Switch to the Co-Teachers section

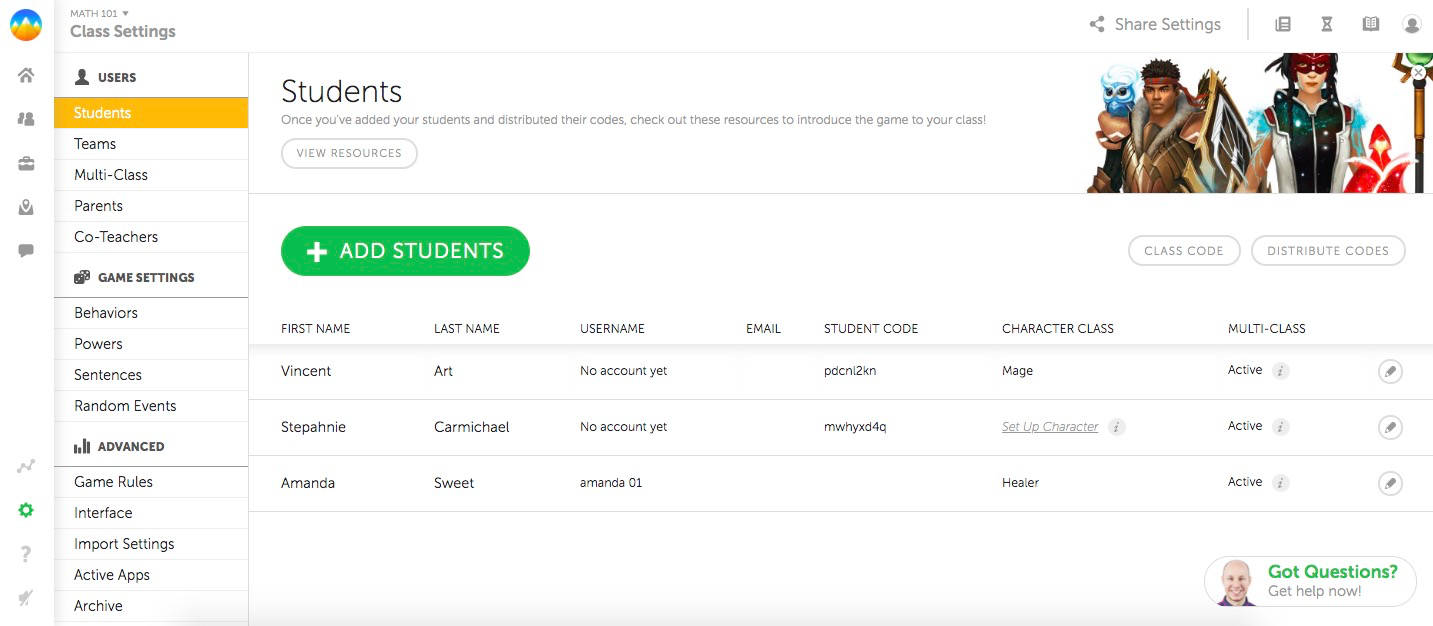[x=115, y=237]
